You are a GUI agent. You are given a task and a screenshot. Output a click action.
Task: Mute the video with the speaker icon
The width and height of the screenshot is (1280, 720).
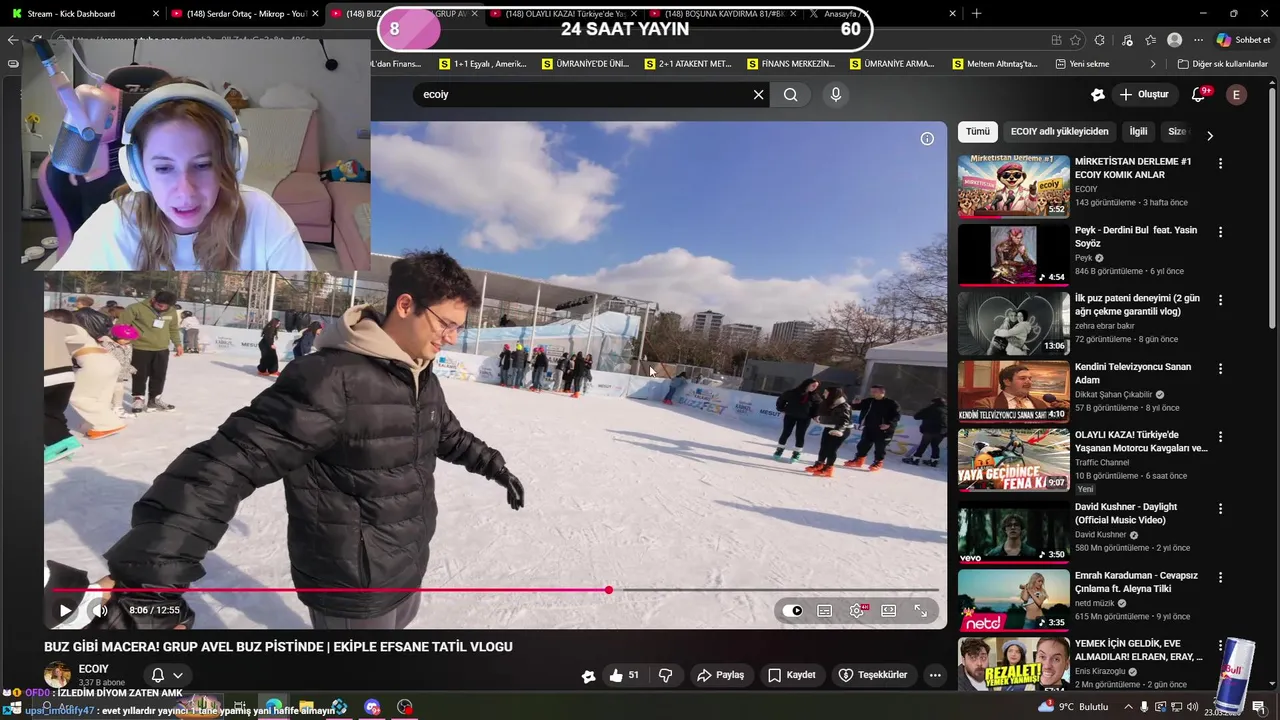click(x=100, y=610)
